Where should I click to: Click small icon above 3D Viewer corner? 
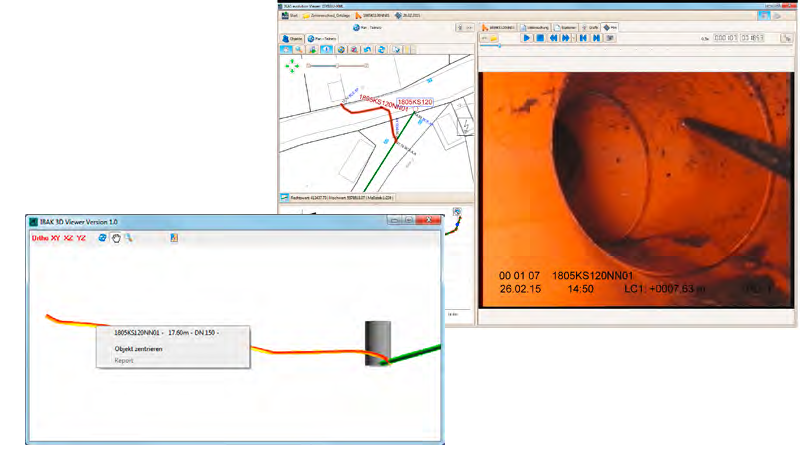457,211
